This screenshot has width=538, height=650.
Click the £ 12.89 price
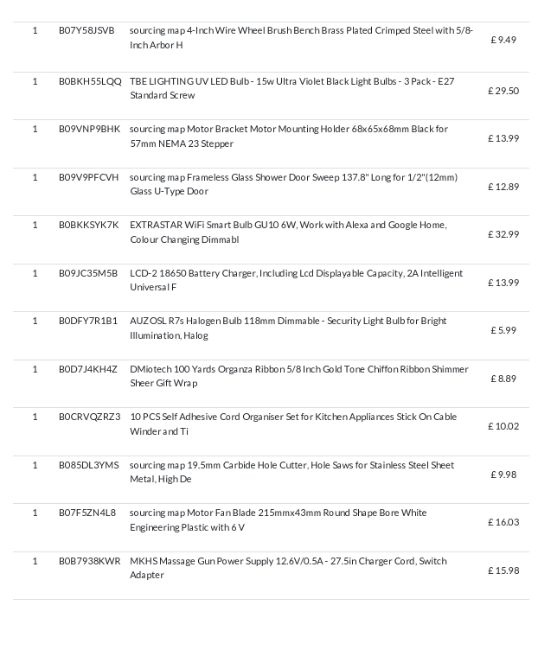503,187
